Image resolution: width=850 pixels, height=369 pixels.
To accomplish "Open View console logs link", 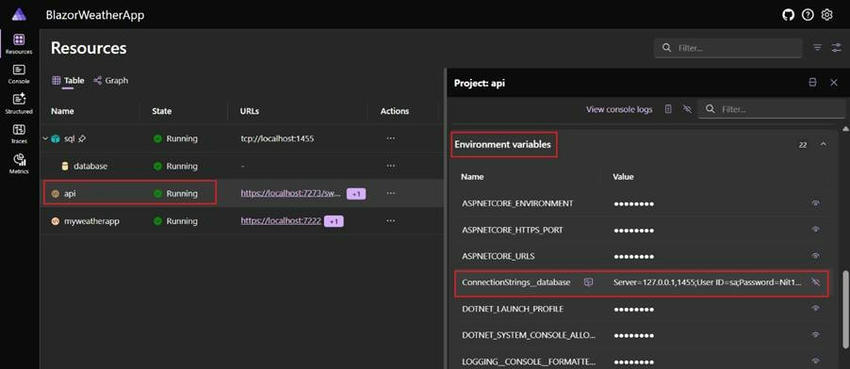I will coord(619,109).
